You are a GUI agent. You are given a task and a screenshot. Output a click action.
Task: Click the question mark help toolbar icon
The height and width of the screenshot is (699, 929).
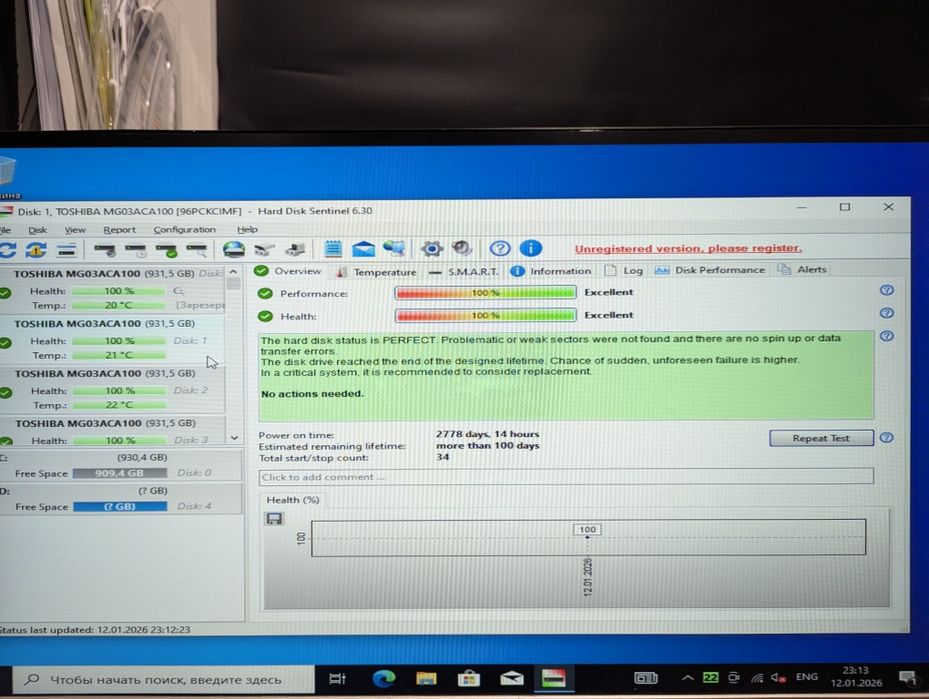[500, 248]
